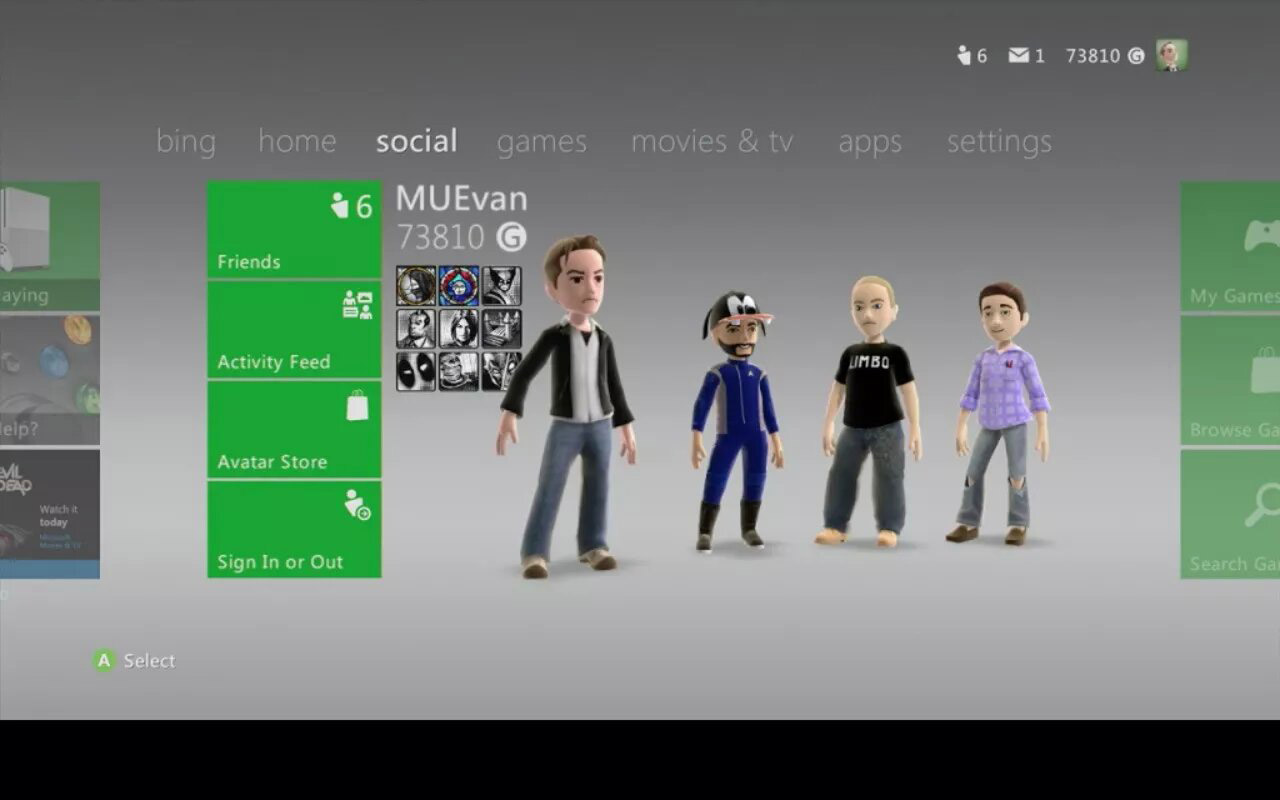This screenshot has height=800, width=1280.
Task: Pick the avatar in the blue racing suit
Action: click(x=737, y=420)
